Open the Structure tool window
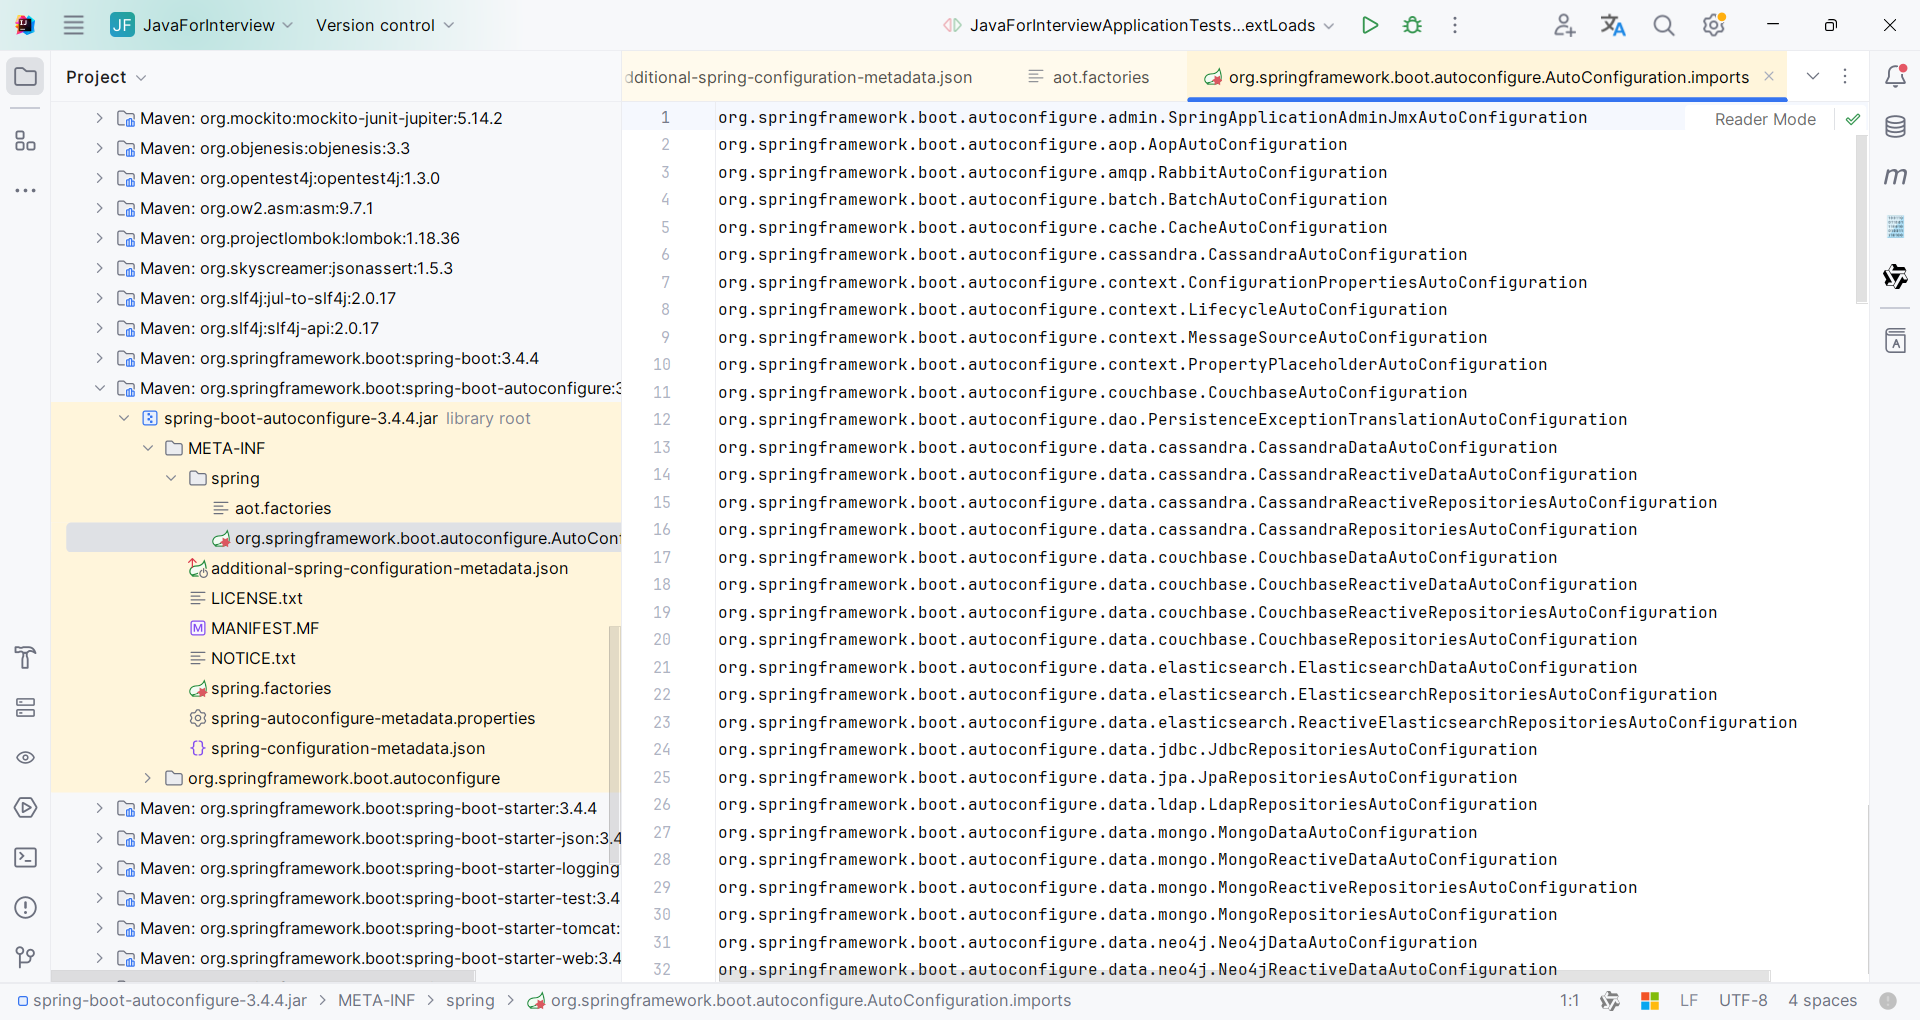Viewport: 1920px width, 1020px height. 26,140
